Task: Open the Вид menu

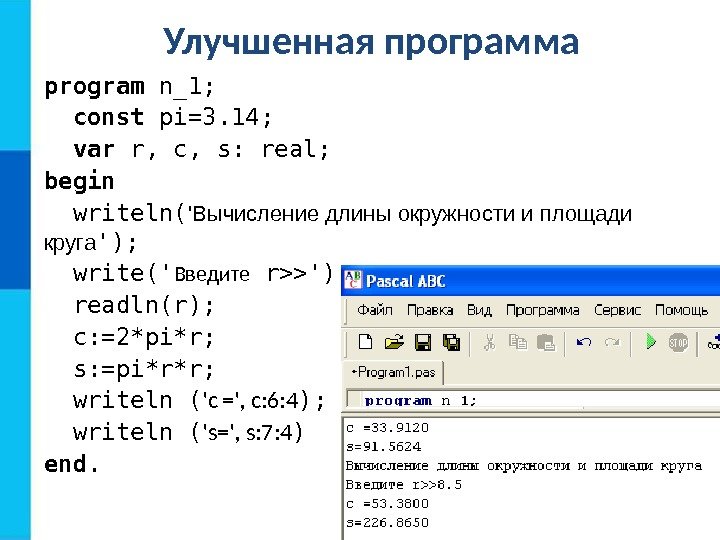Action: (x=479, y=310)
